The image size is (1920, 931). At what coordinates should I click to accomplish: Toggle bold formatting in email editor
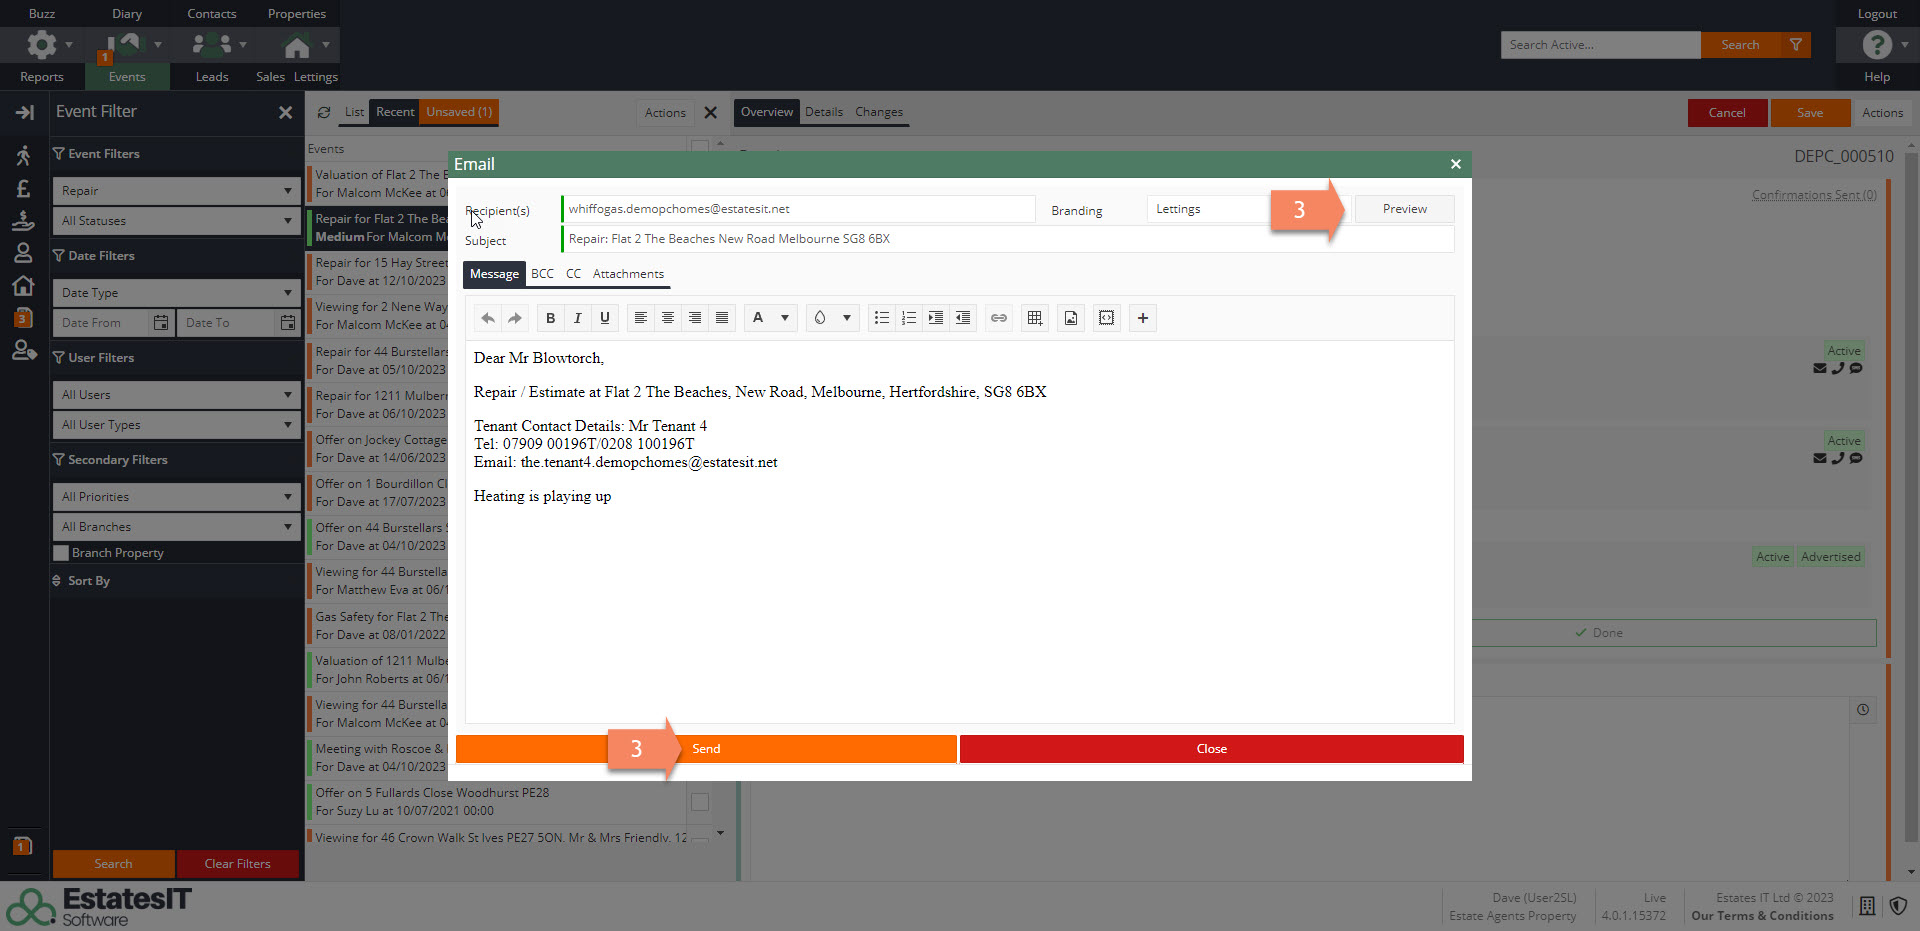(550, 318)
